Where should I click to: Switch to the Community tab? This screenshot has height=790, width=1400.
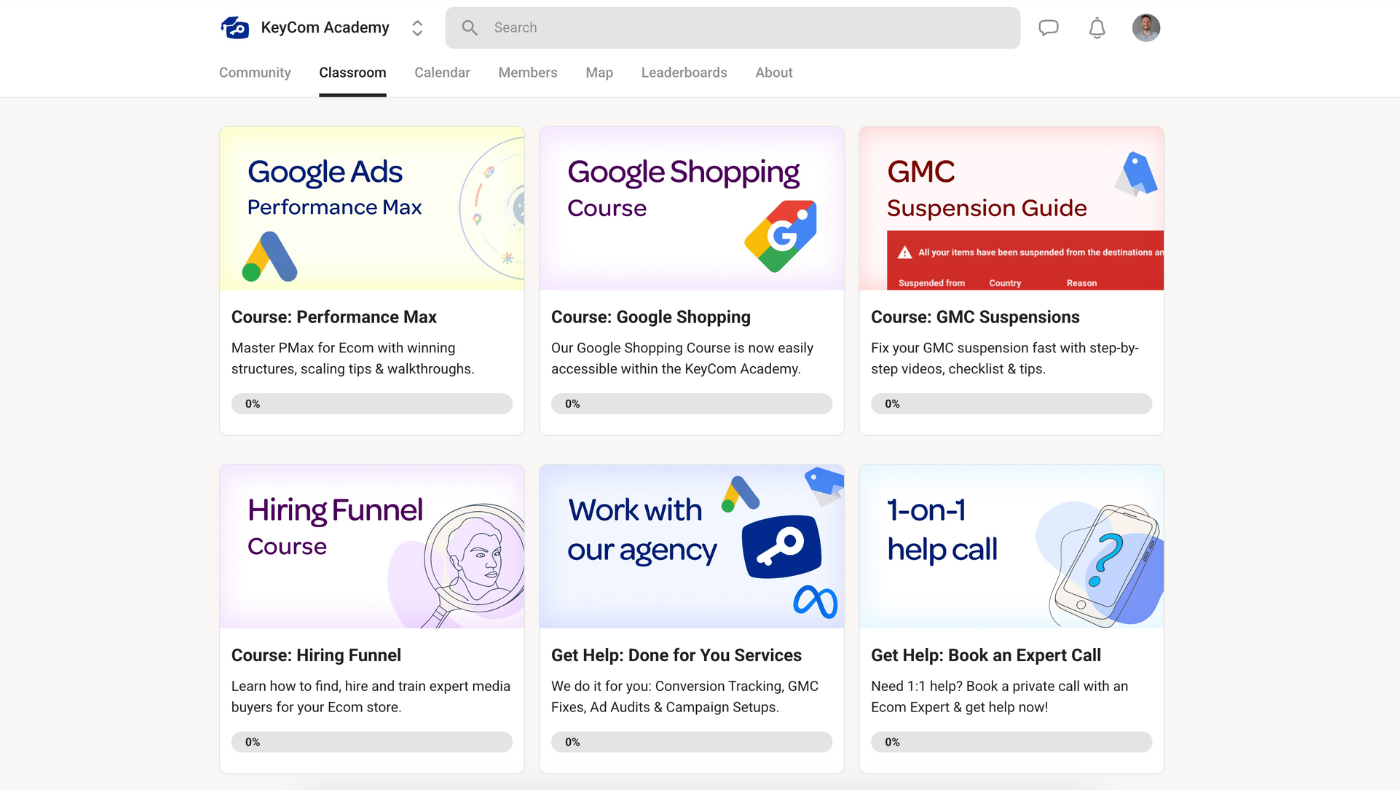pos(255,73)
